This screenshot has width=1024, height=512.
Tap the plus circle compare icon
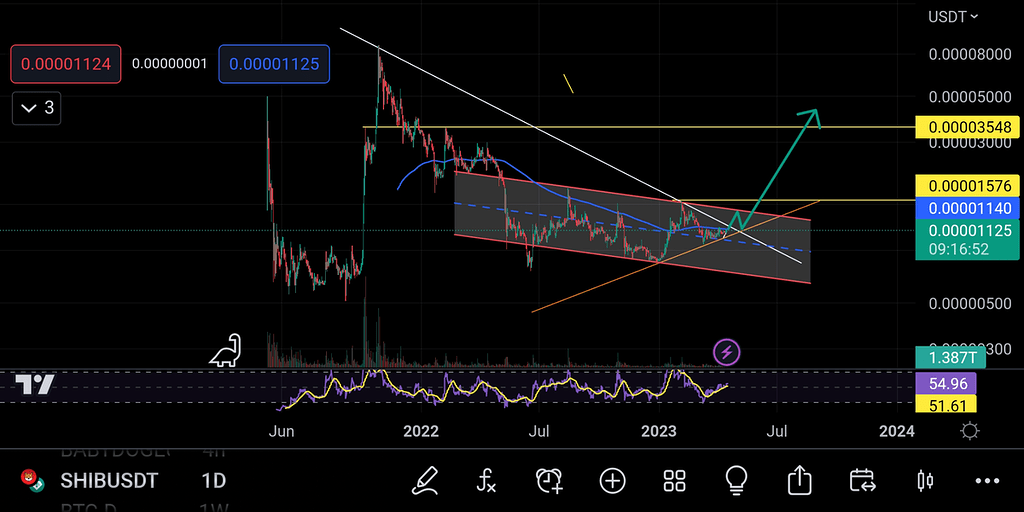pos(612,481)
